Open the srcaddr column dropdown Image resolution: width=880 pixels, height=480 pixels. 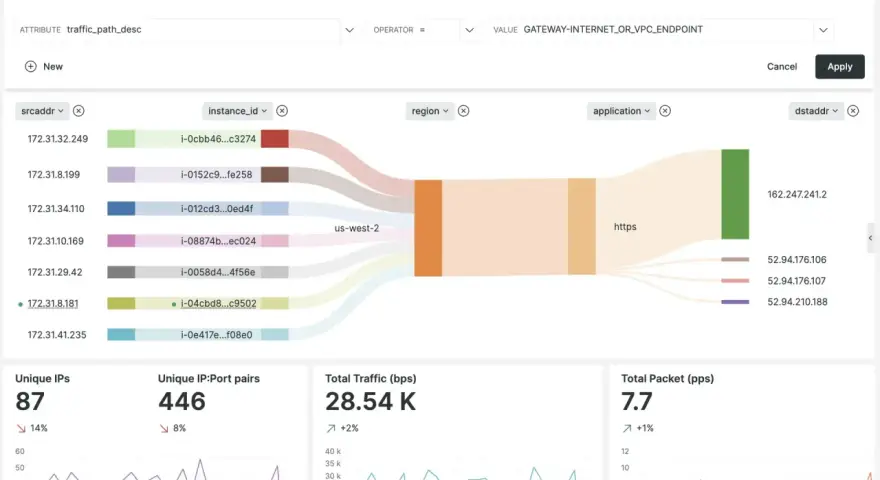pos(42,111)
